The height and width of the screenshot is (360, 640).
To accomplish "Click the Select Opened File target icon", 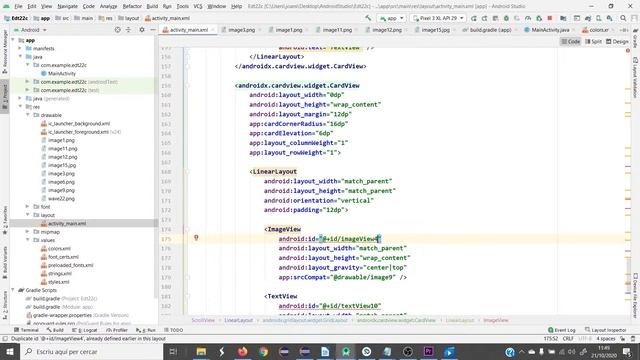I will (x=118, y=30).
